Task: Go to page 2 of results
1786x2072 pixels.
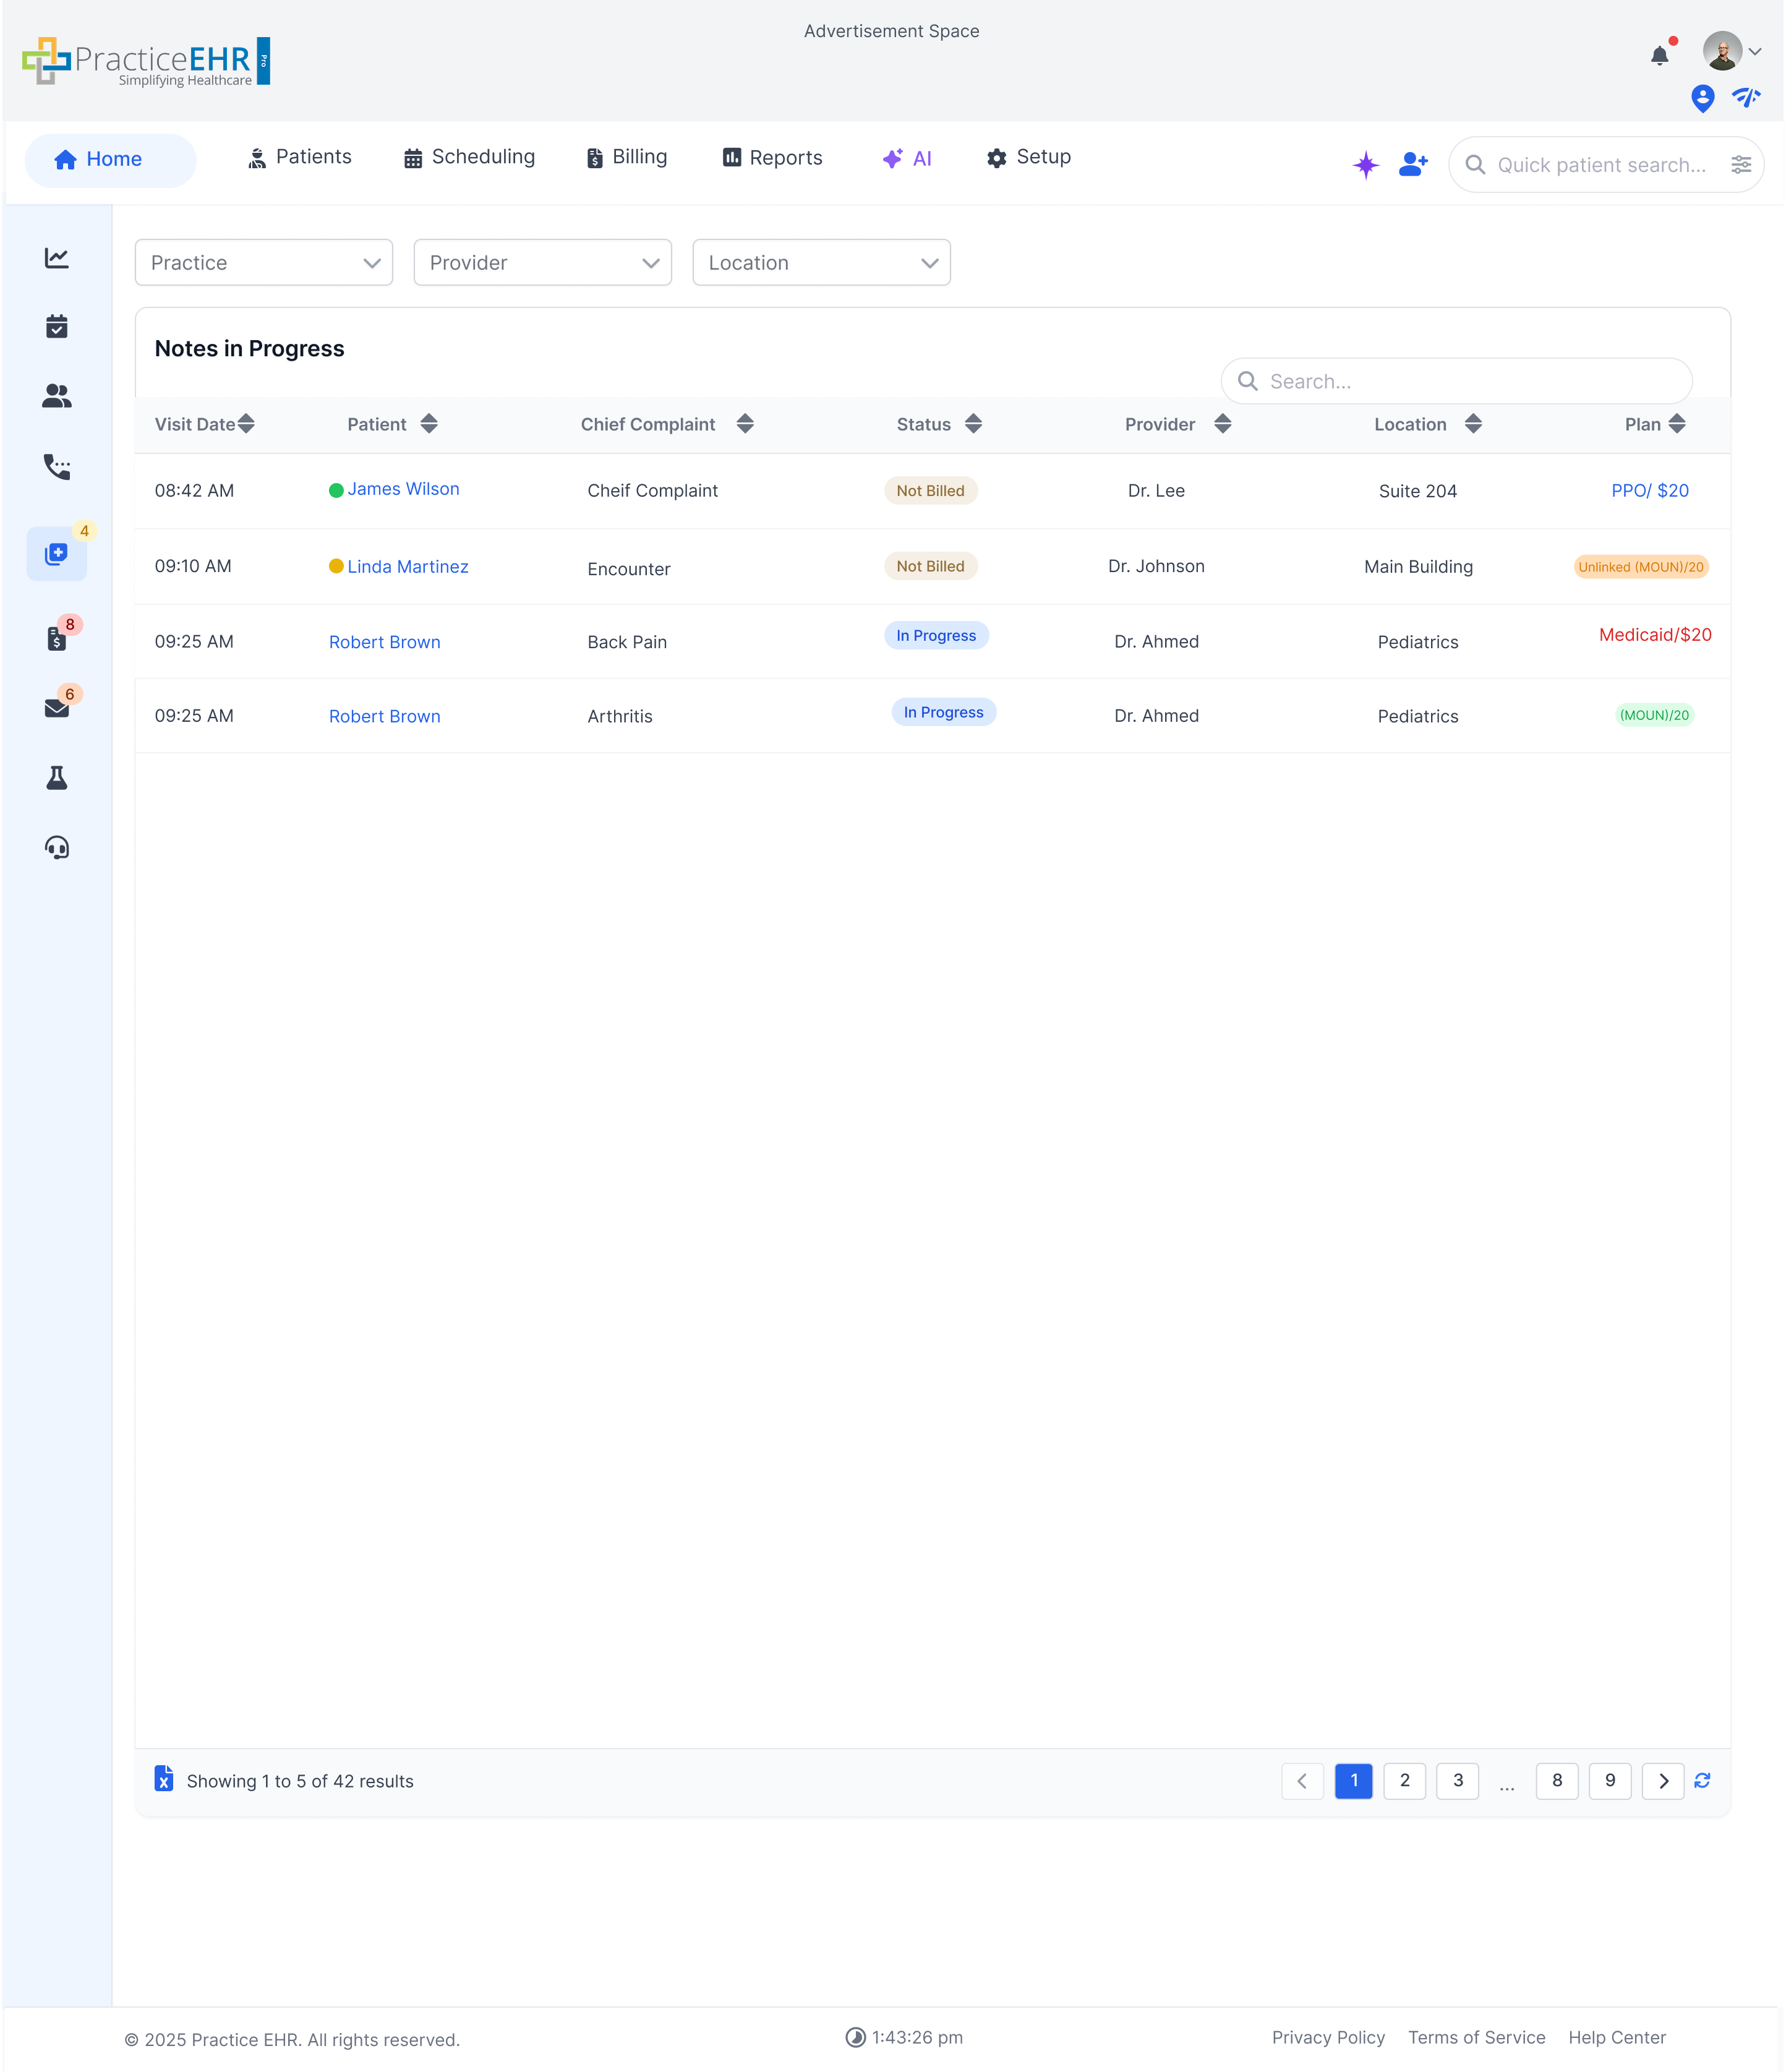Action: tap(1404, 1780)
